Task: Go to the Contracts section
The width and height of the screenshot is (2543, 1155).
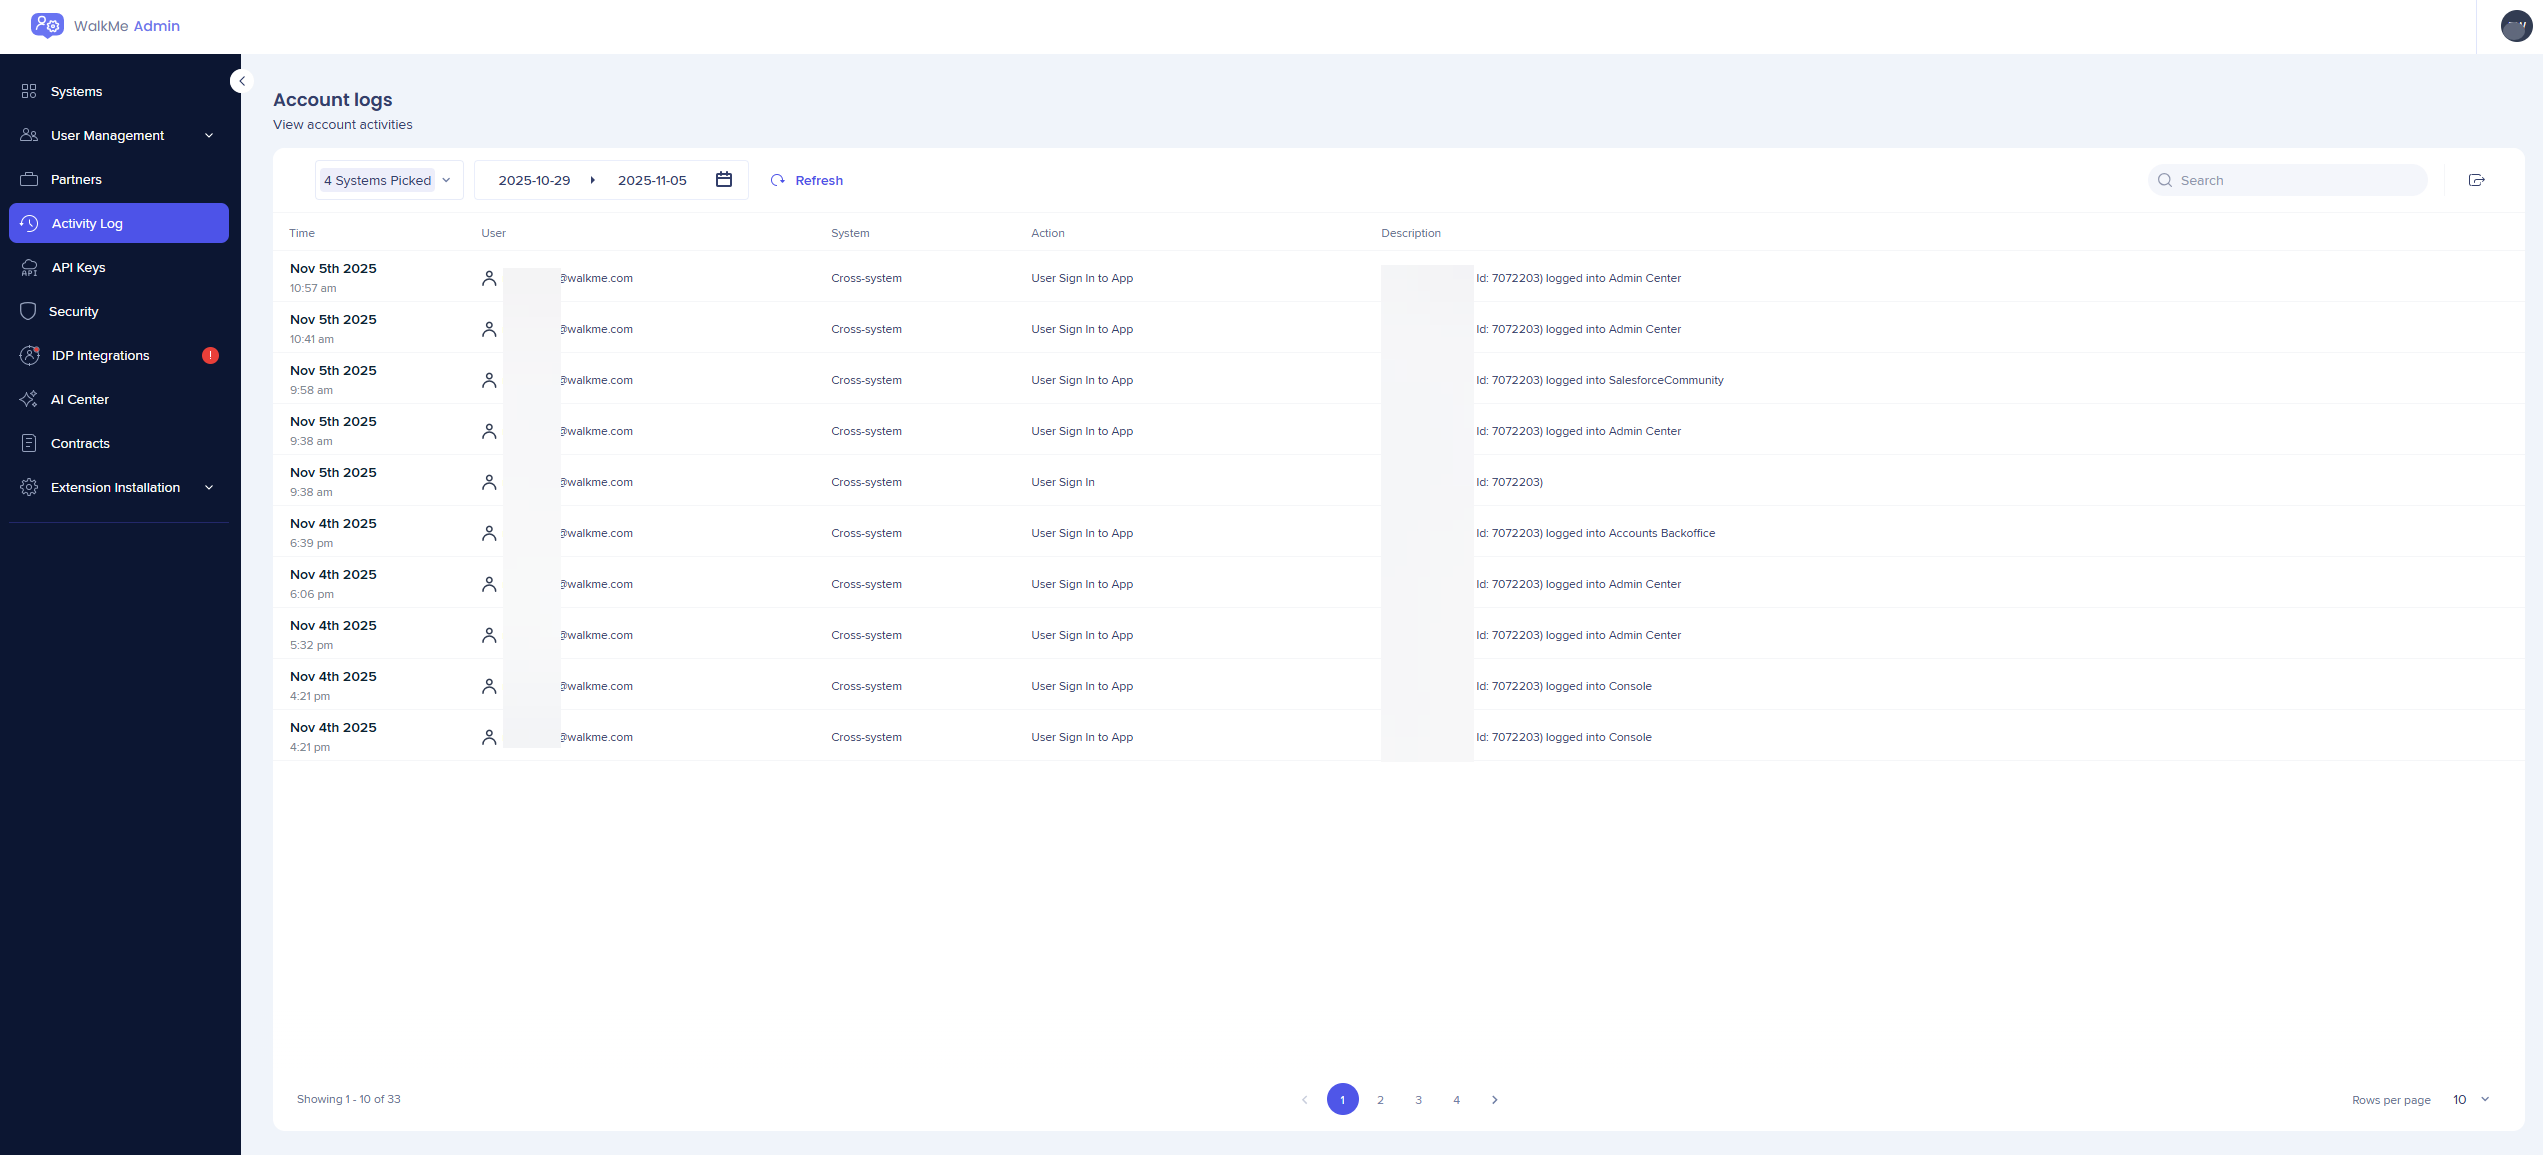Action: click(x=80, y=443)
